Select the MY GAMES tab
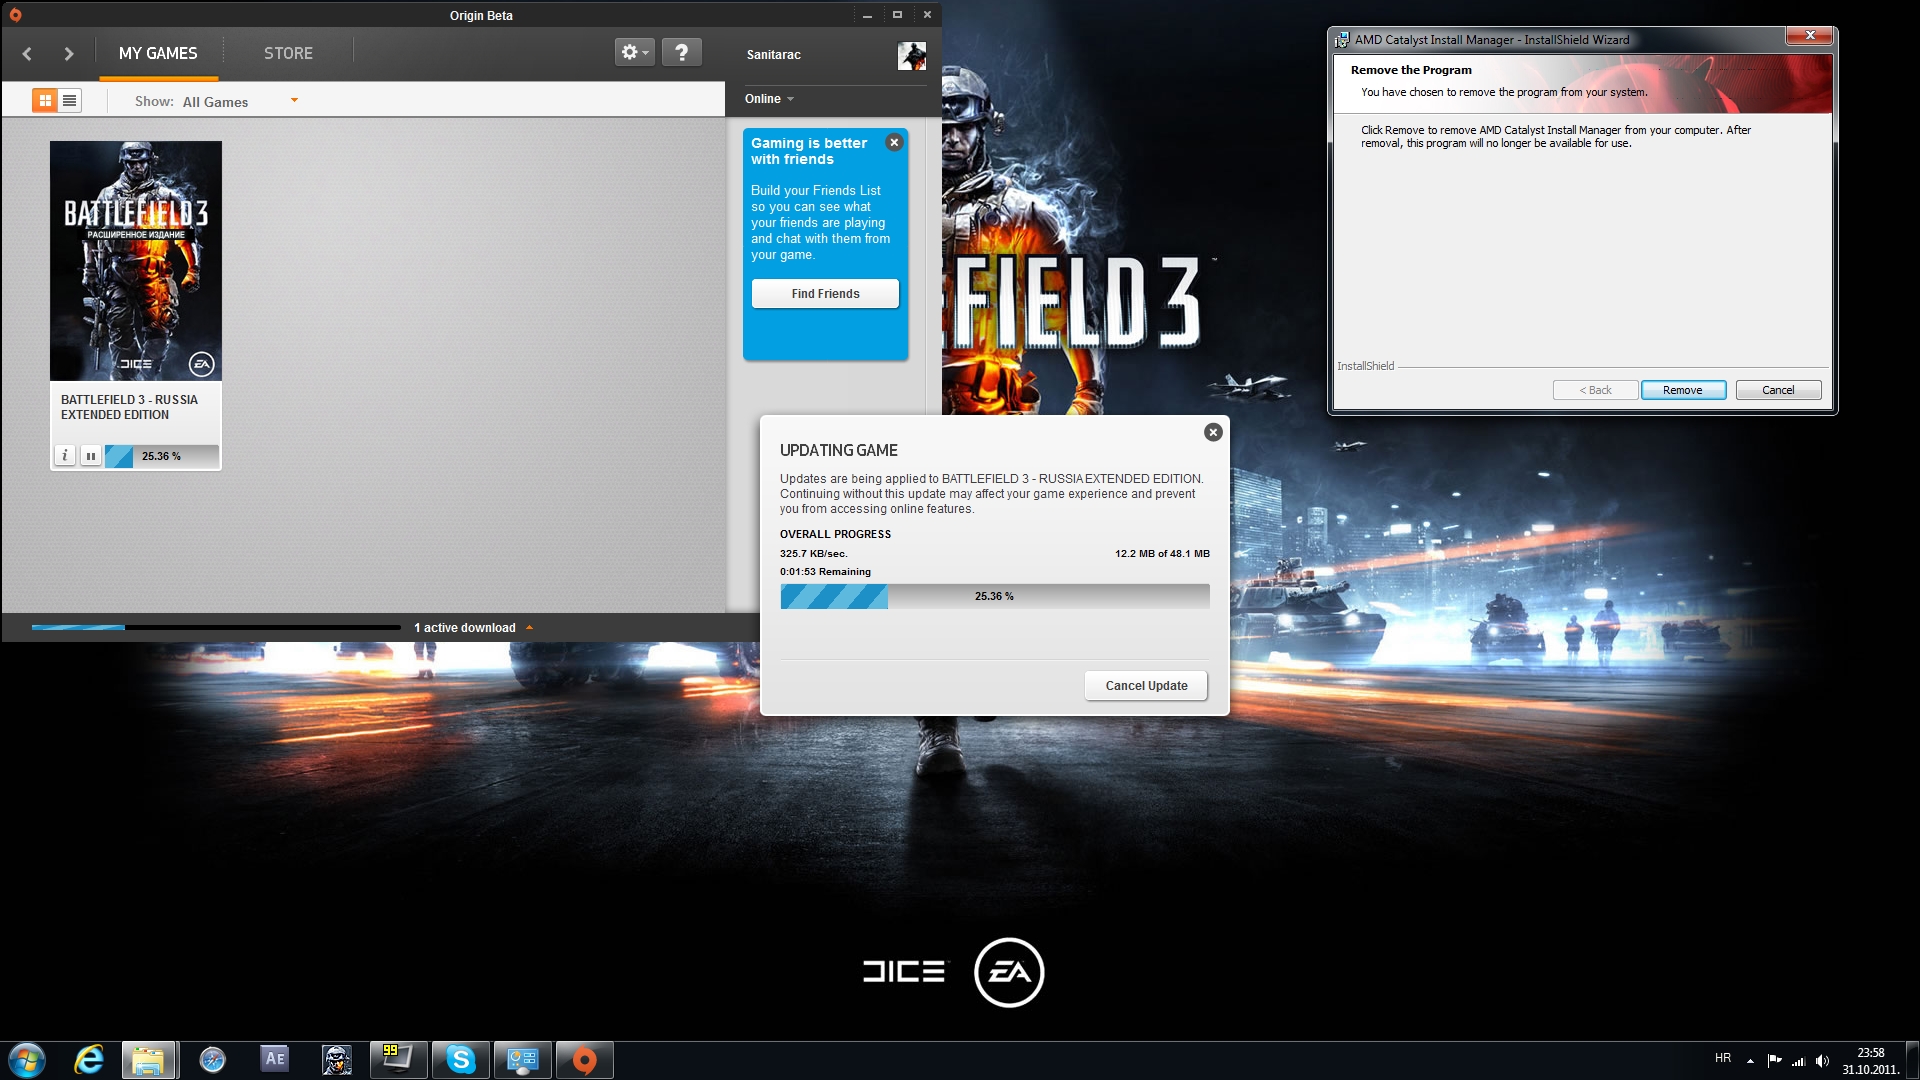The width and height of the screenshot is (1920, 1080). coord(158,53)
